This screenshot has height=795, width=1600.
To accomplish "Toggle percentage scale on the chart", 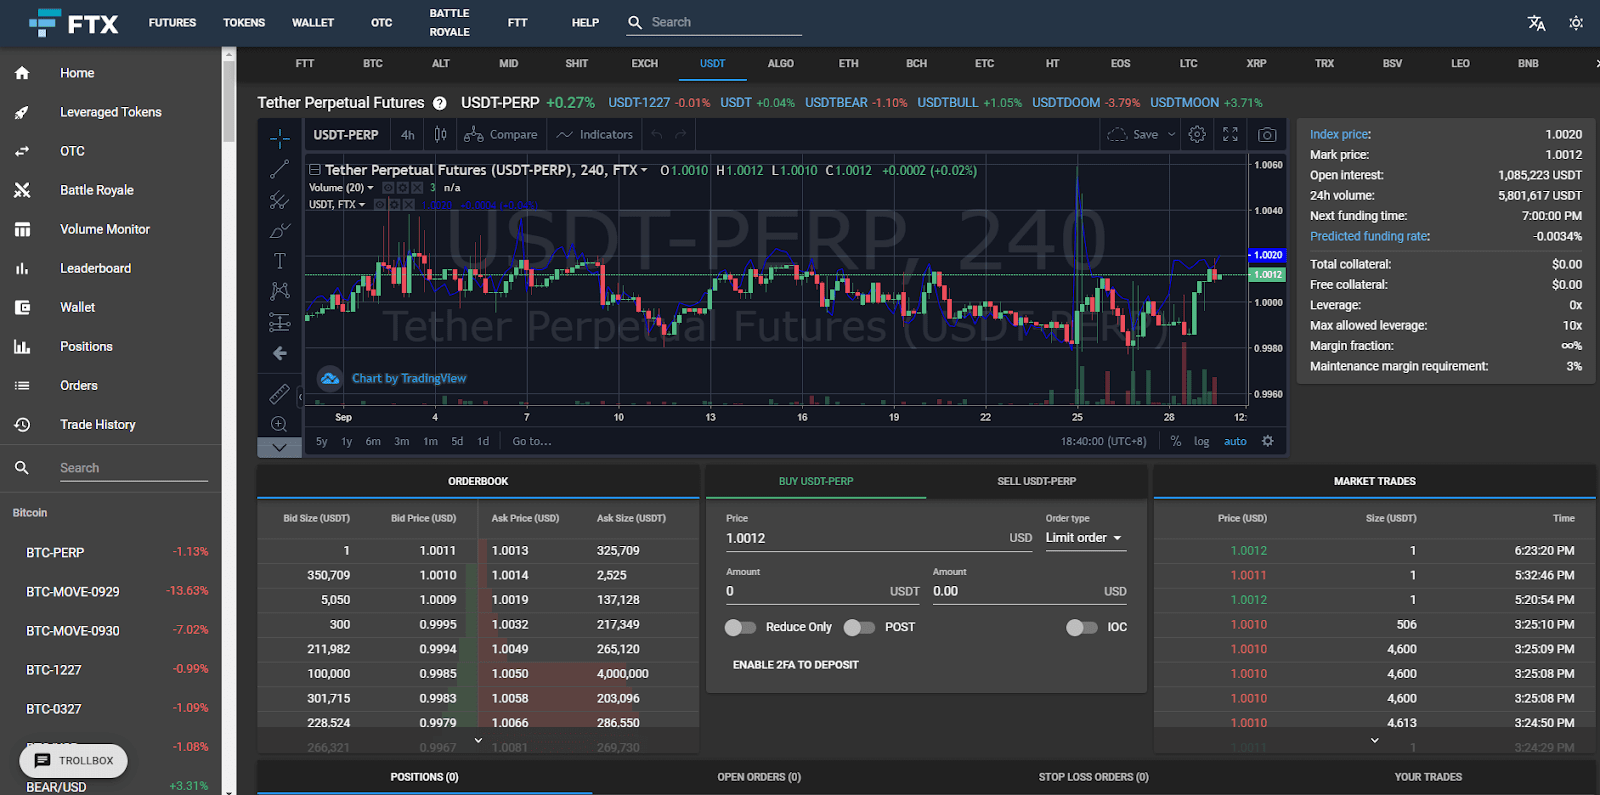I will click(1176, 441).
